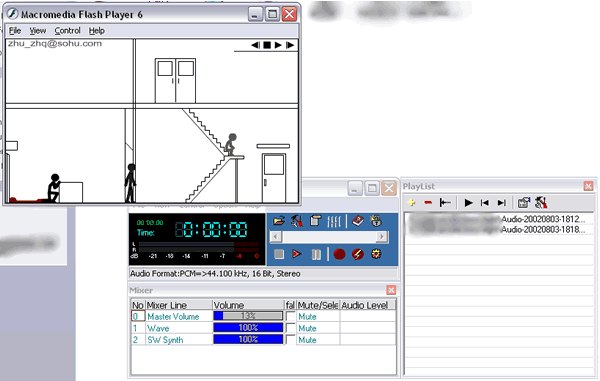
Task: Click the open folder icon in the recorder
Action: (x=279, y=221)
